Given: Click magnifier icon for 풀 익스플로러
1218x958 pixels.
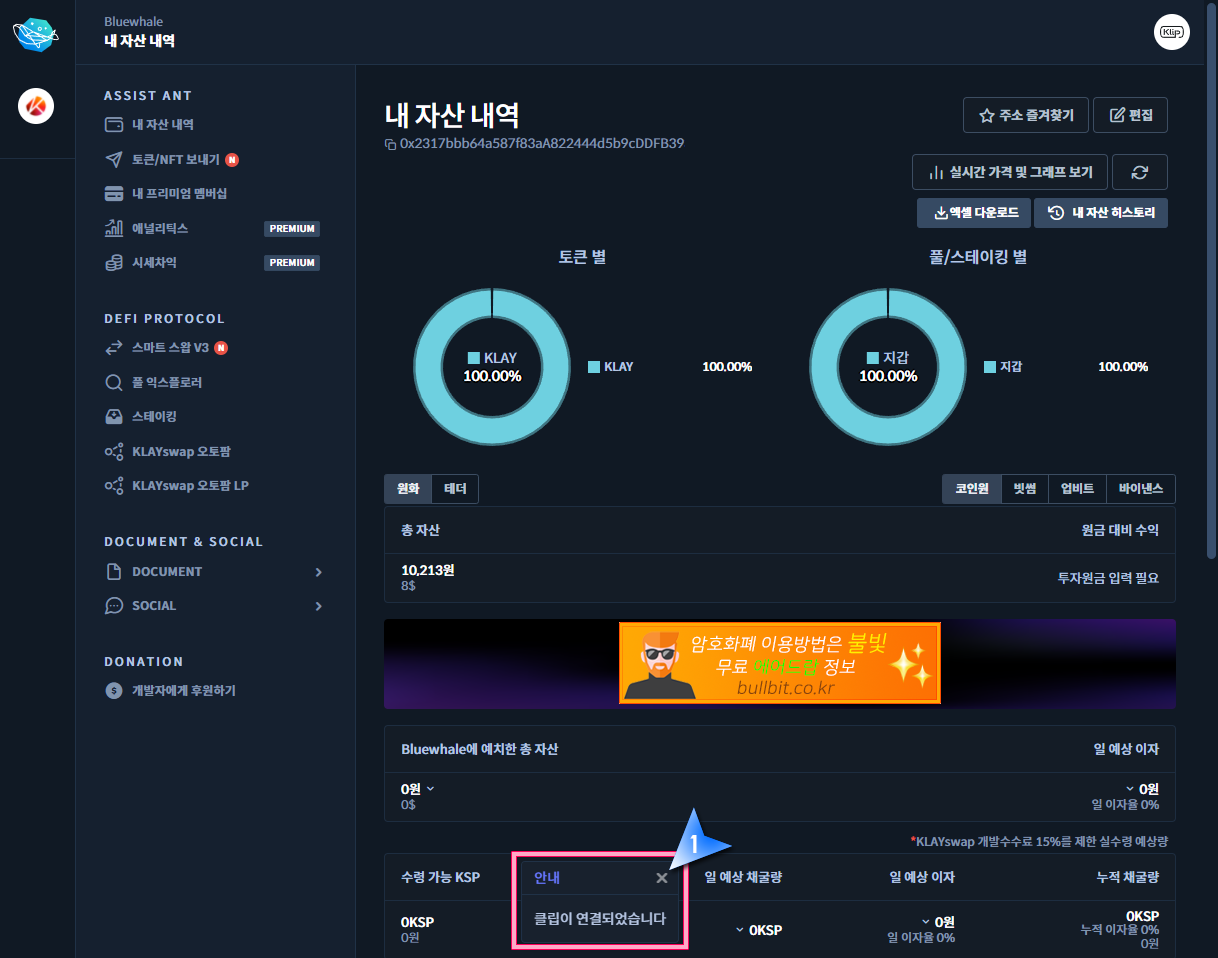Looking at the screenshot, I should 114,382.
